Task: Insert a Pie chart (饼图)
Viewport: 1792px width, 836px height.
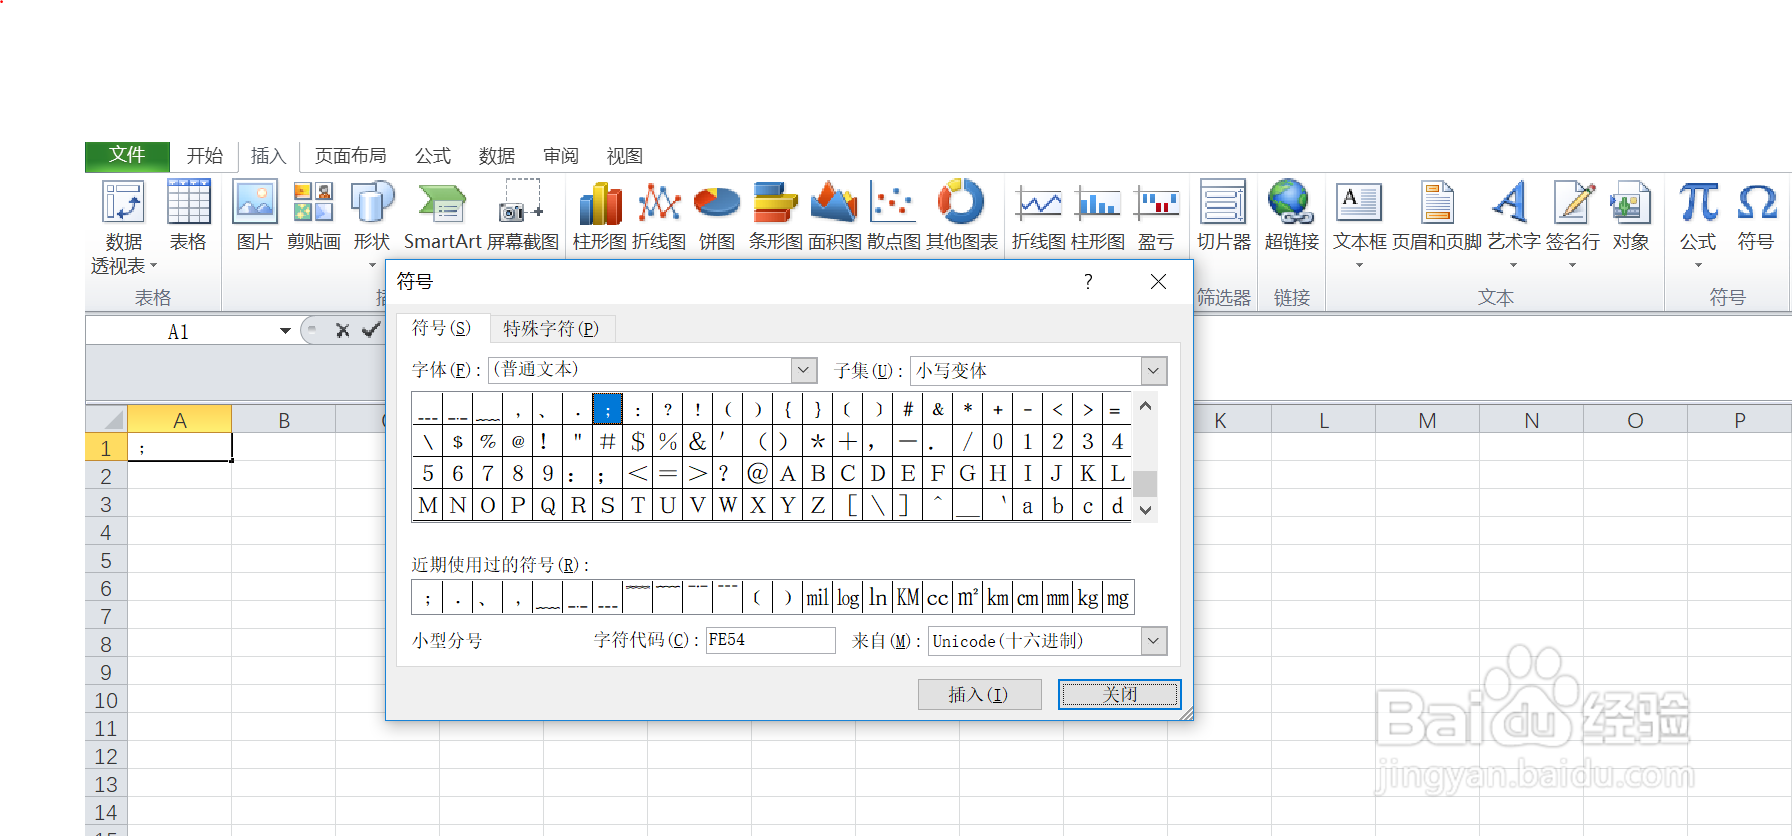Action: 717,215
